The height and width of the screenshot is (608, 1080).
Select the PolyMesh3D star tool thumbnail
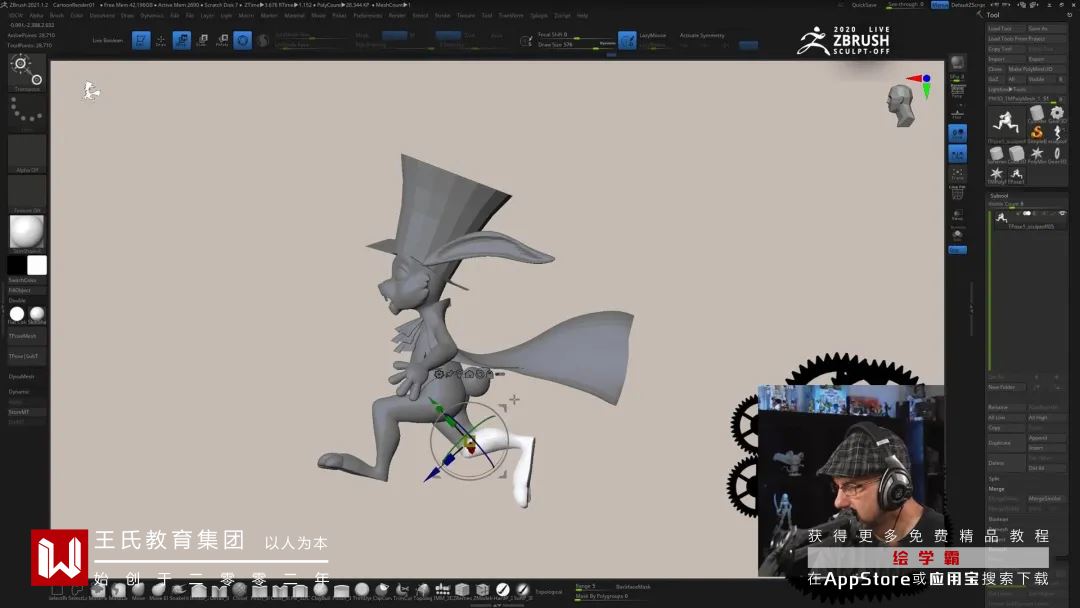[x=1037, y=154]
